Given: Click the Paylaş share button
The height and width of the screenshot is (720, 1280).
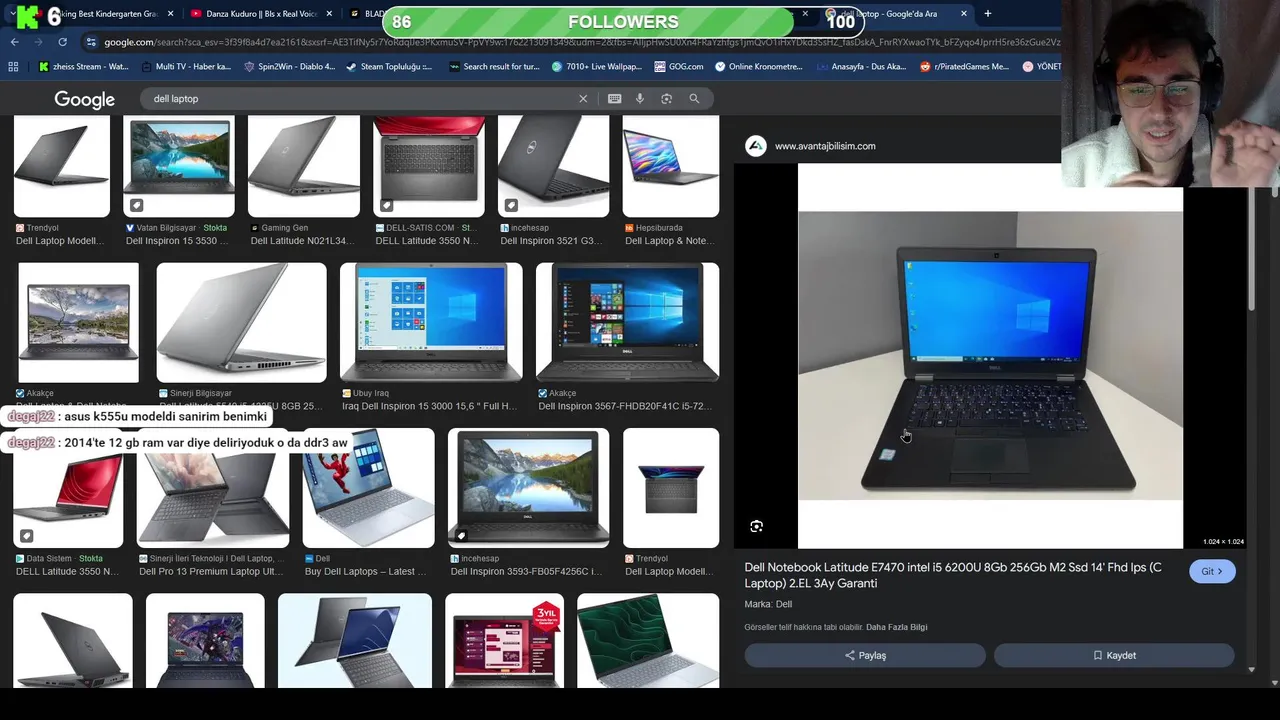Looking at the screenshot, I should [865, 655].
